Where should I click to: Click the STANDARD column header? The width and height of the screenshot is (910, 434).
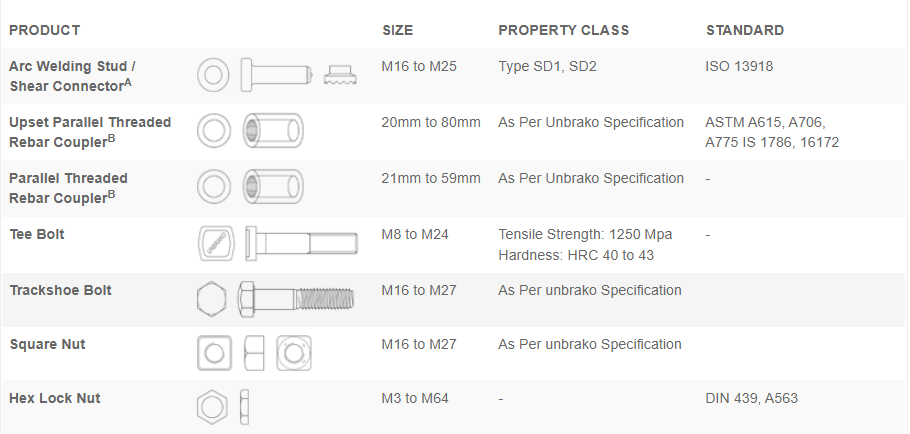745,30
